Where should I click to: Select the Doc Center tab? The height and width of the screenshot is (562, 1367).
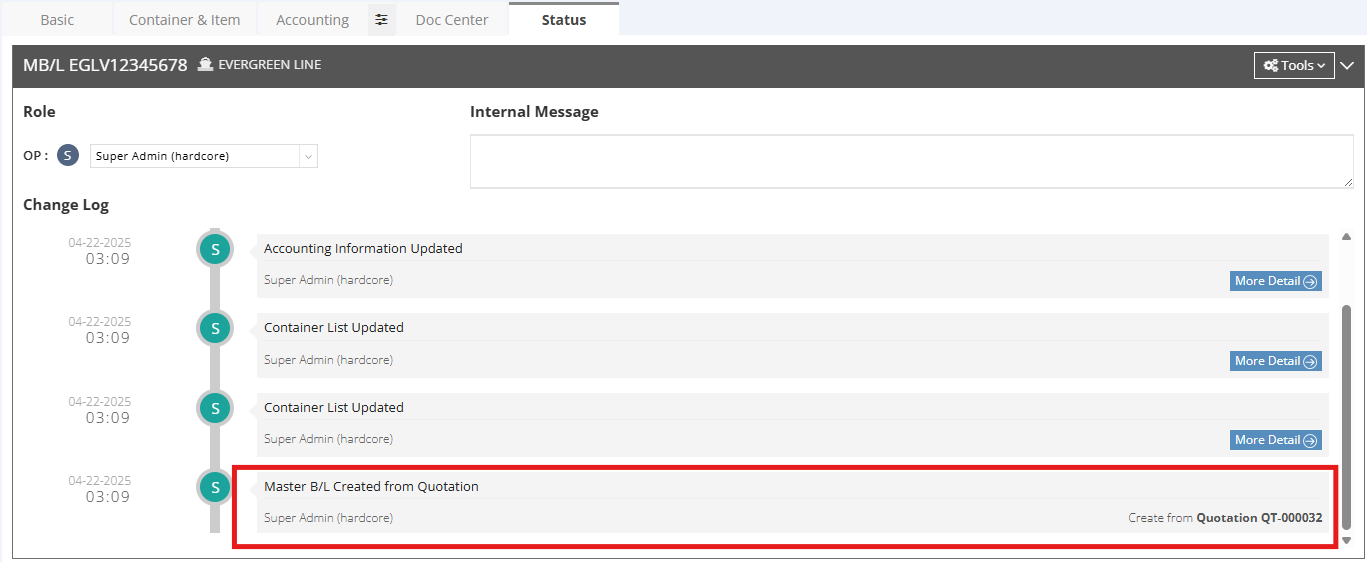pyautogui.click(x=452, y=20)
